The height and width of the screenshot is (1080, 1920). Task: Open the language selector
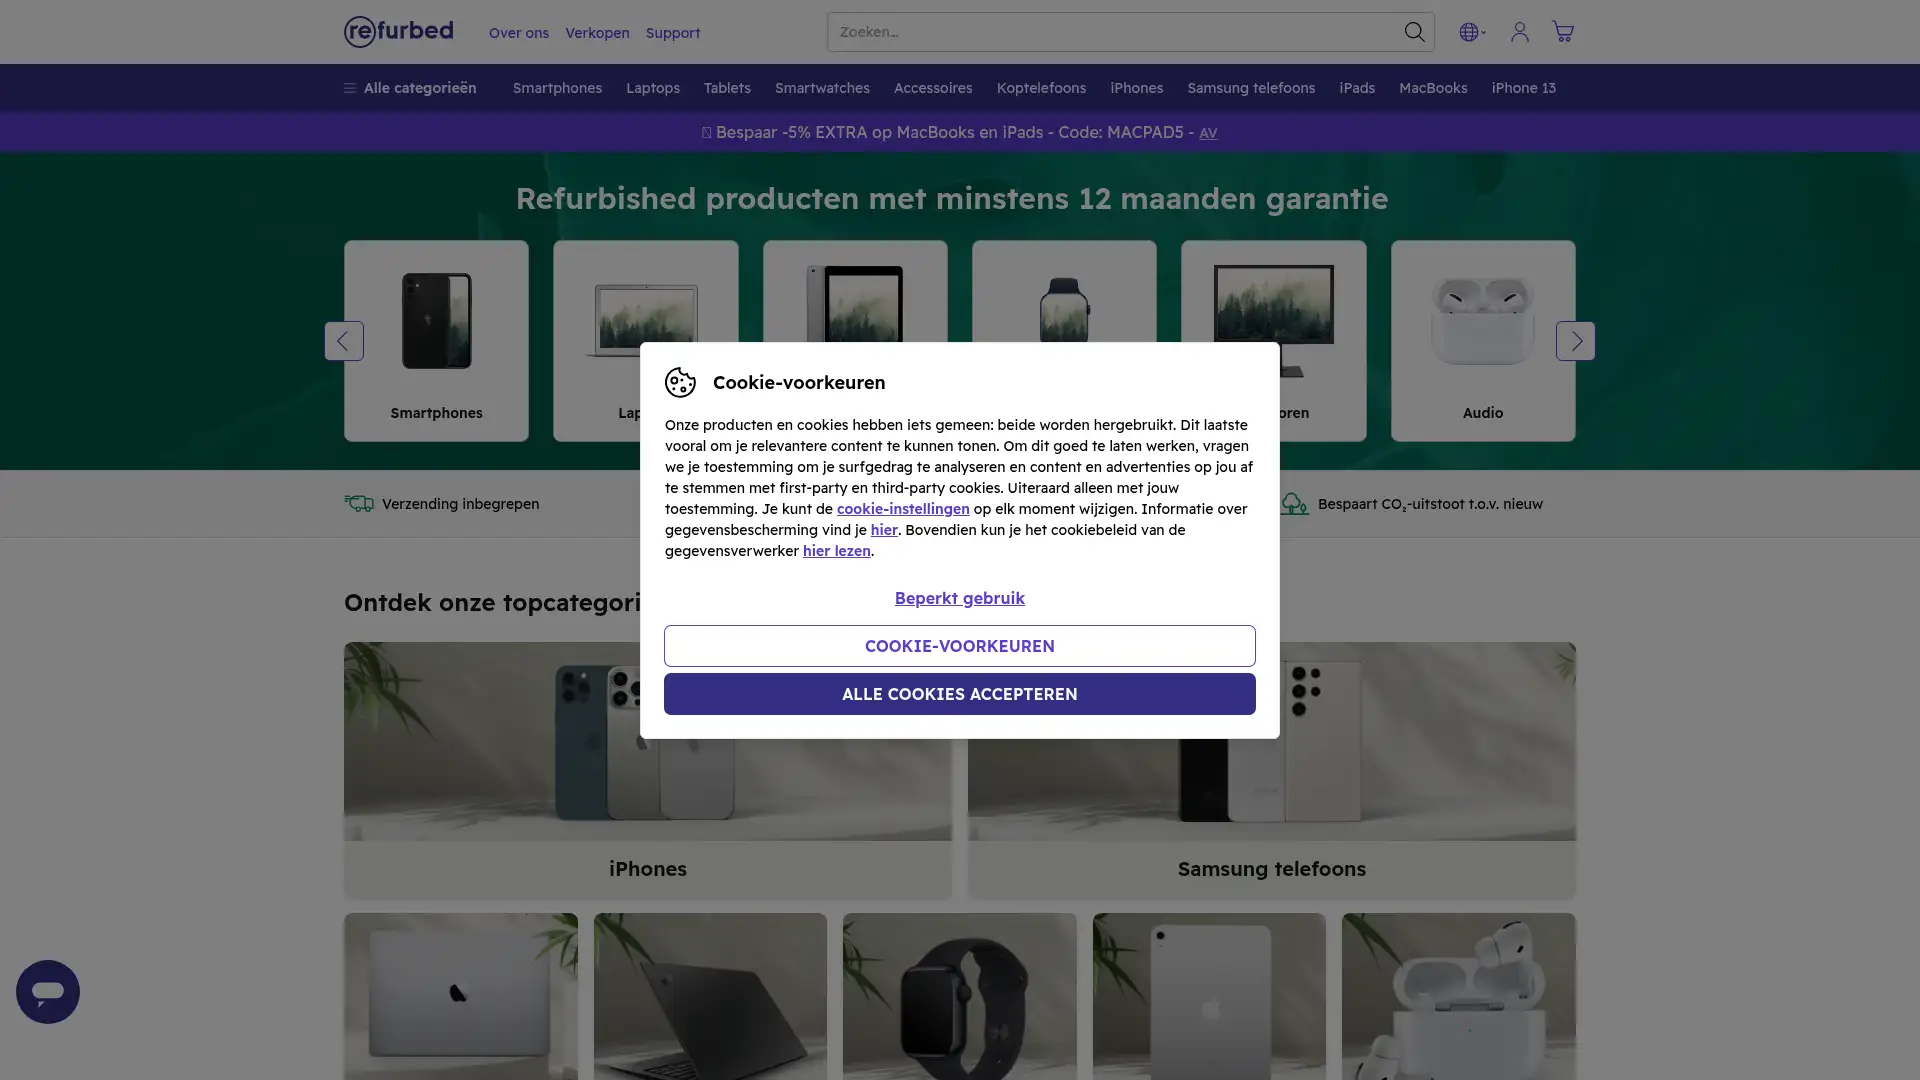click(1471, 31)
